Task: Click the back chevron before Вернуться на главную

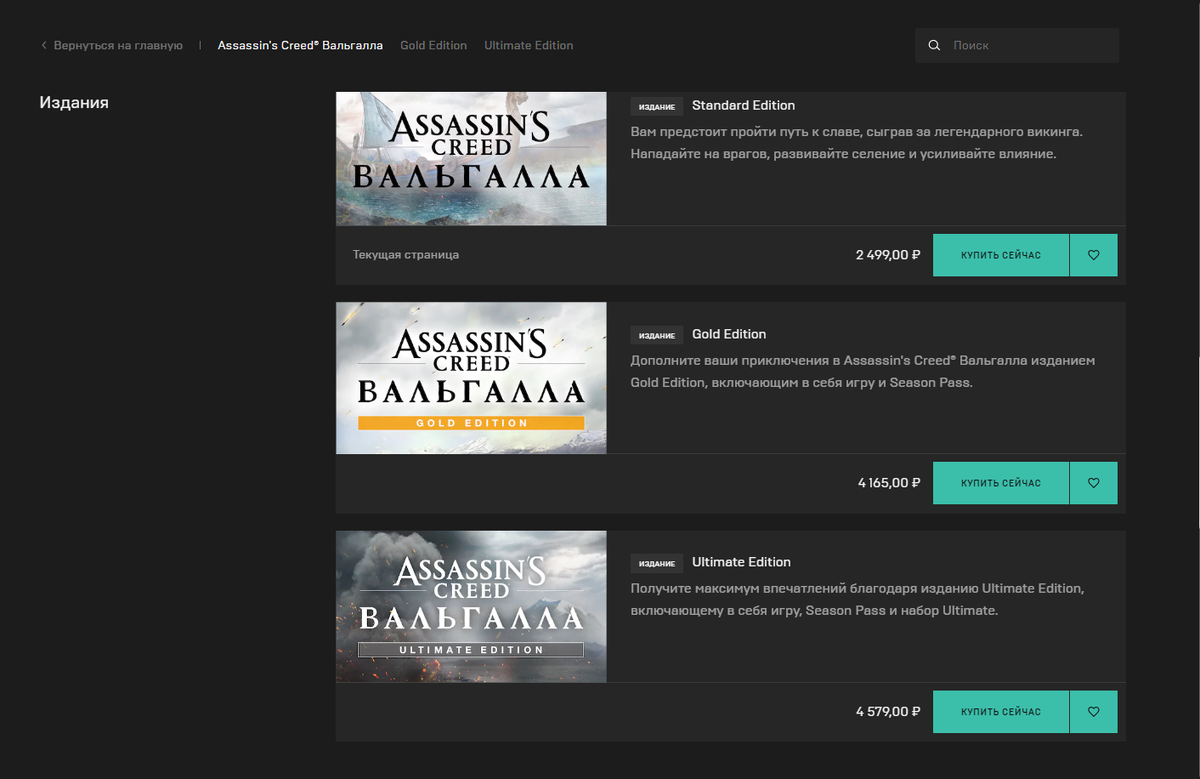Action: coord(44,45)
